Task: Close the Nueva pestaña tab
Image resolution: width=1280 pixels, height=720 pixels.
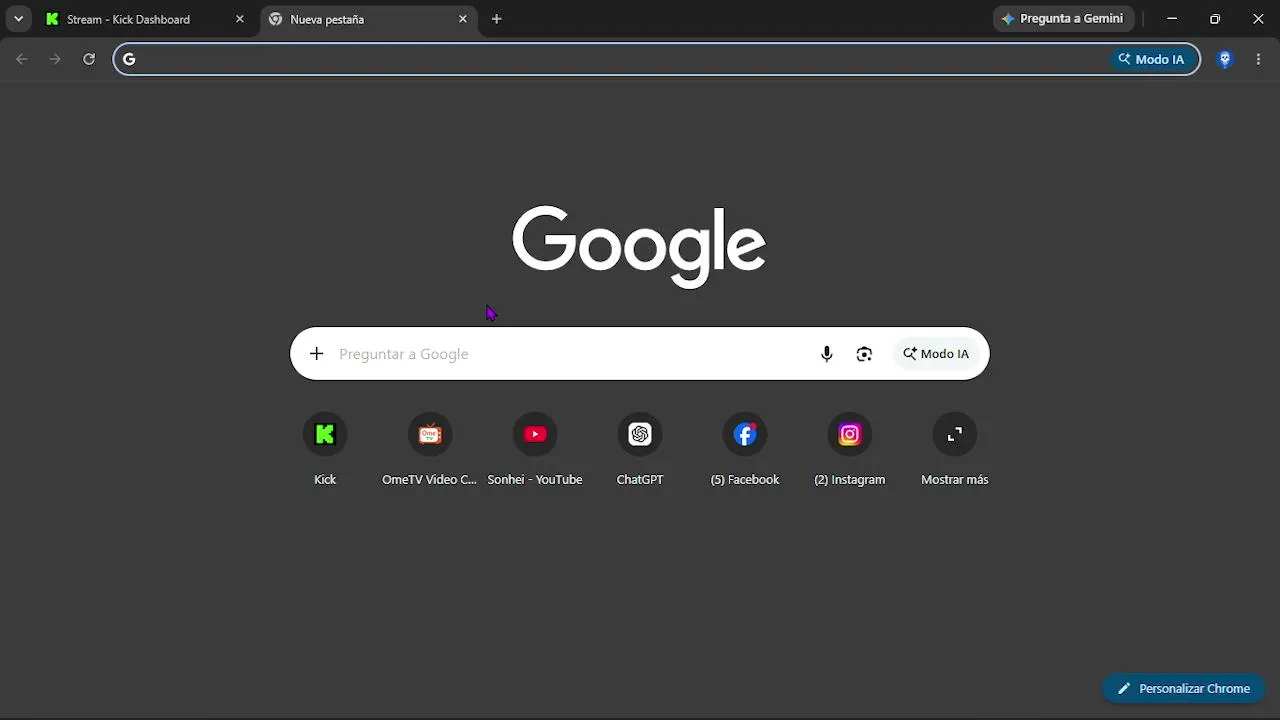Action: [462, 19]
